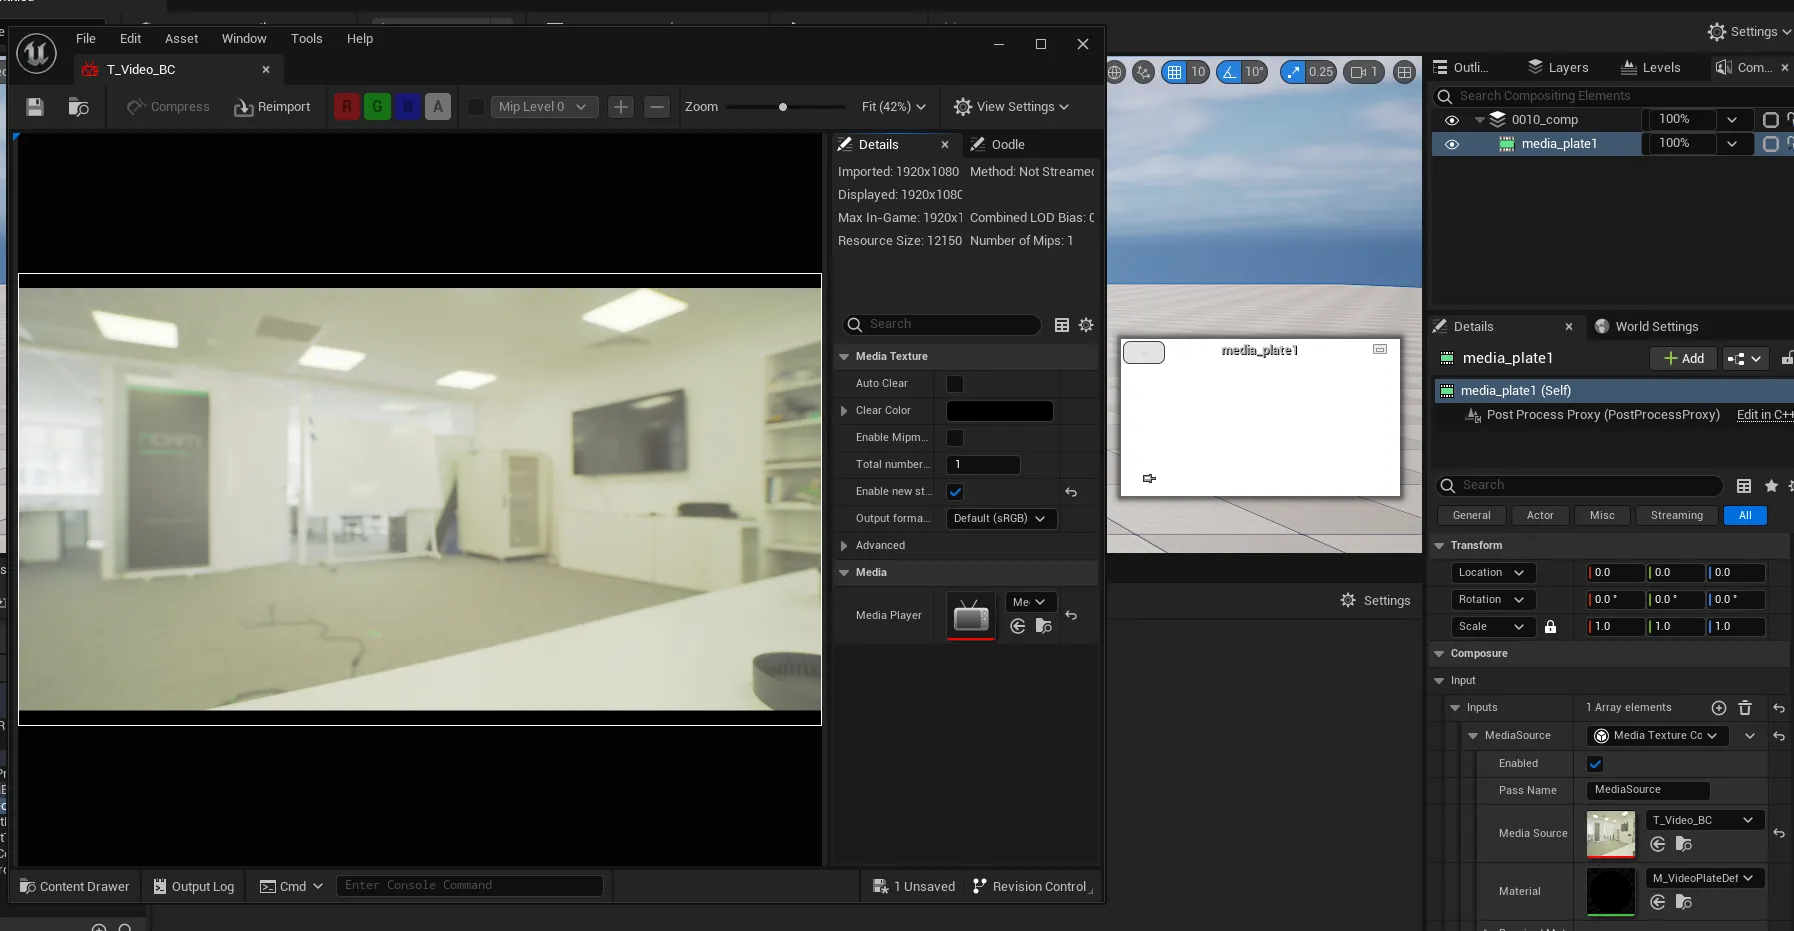This screenshot has width=1794, height=931.
Task: Save the T_Video_BC texture asset
Action: click(x=35, y=107)
